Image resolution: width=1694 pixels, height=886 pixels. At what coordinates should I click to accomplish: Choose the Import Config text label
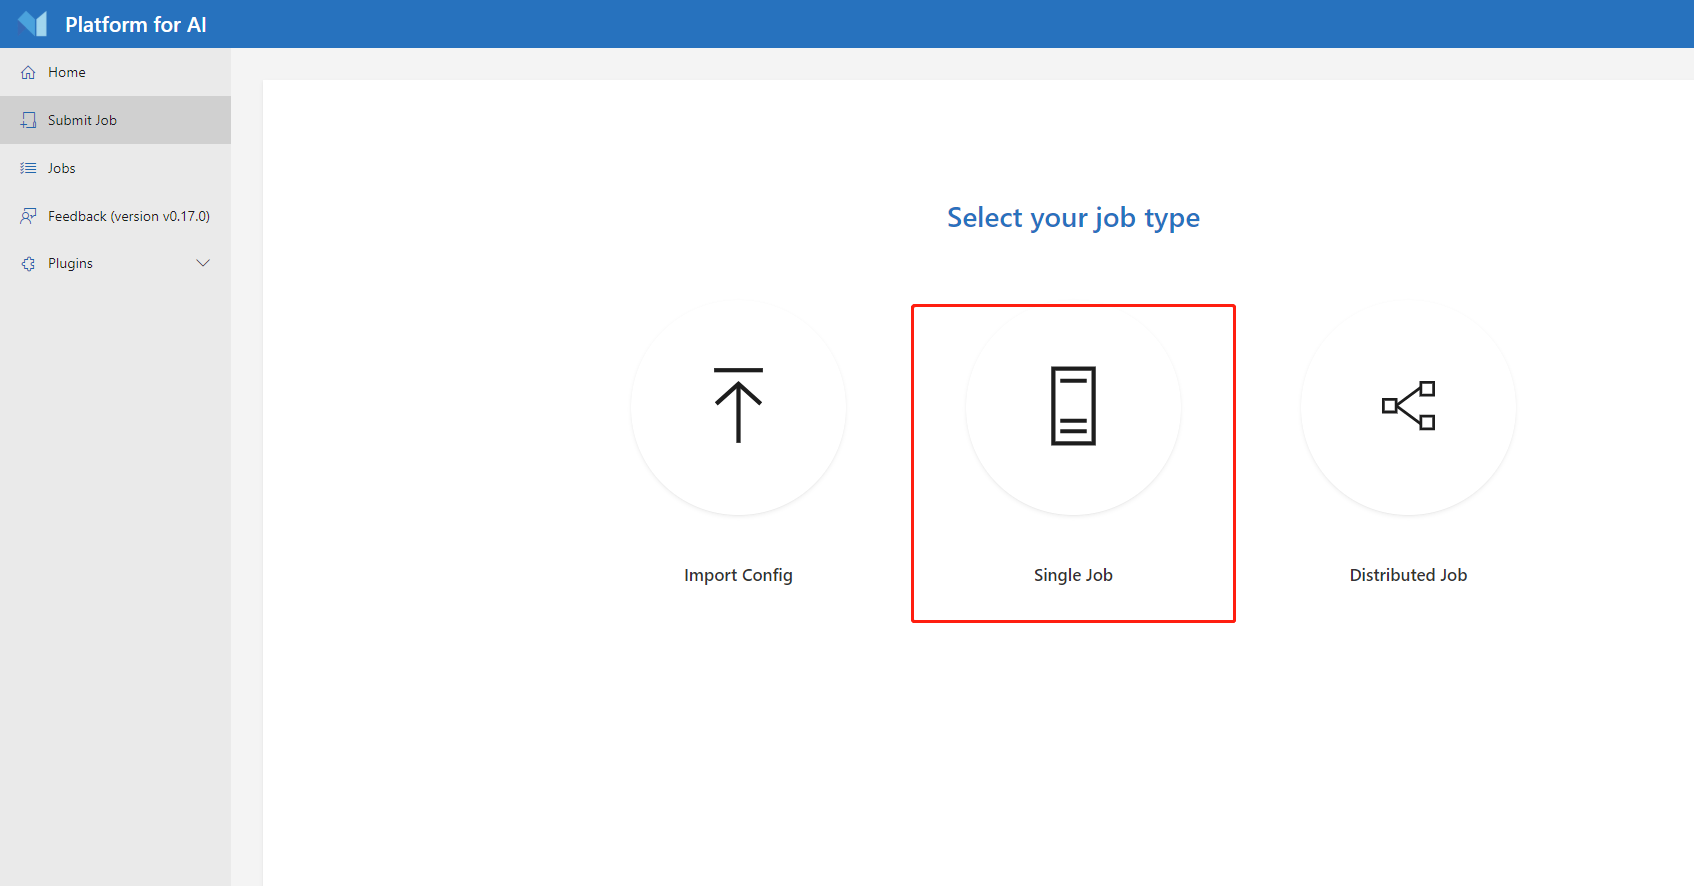pos(738,575)
